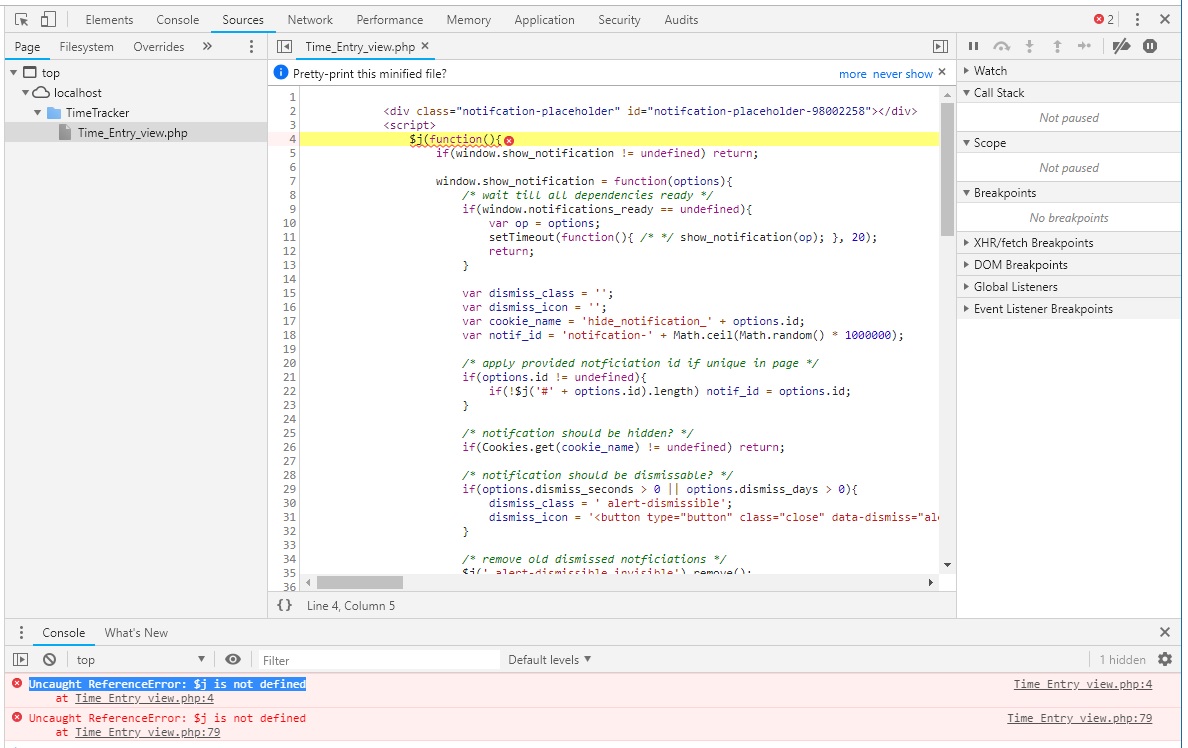
Task: Deactivate breakpoints using the toolbar icon
Action: pyautogui.click(x=1121, y=47)
